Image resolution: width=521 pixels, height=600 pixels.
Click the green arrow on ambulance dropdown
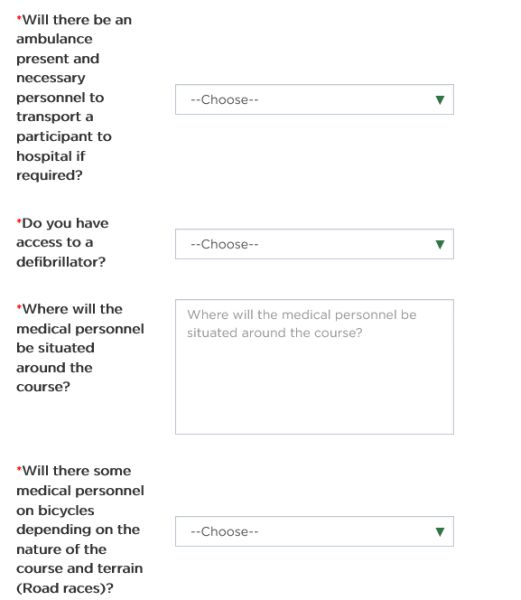440,100
